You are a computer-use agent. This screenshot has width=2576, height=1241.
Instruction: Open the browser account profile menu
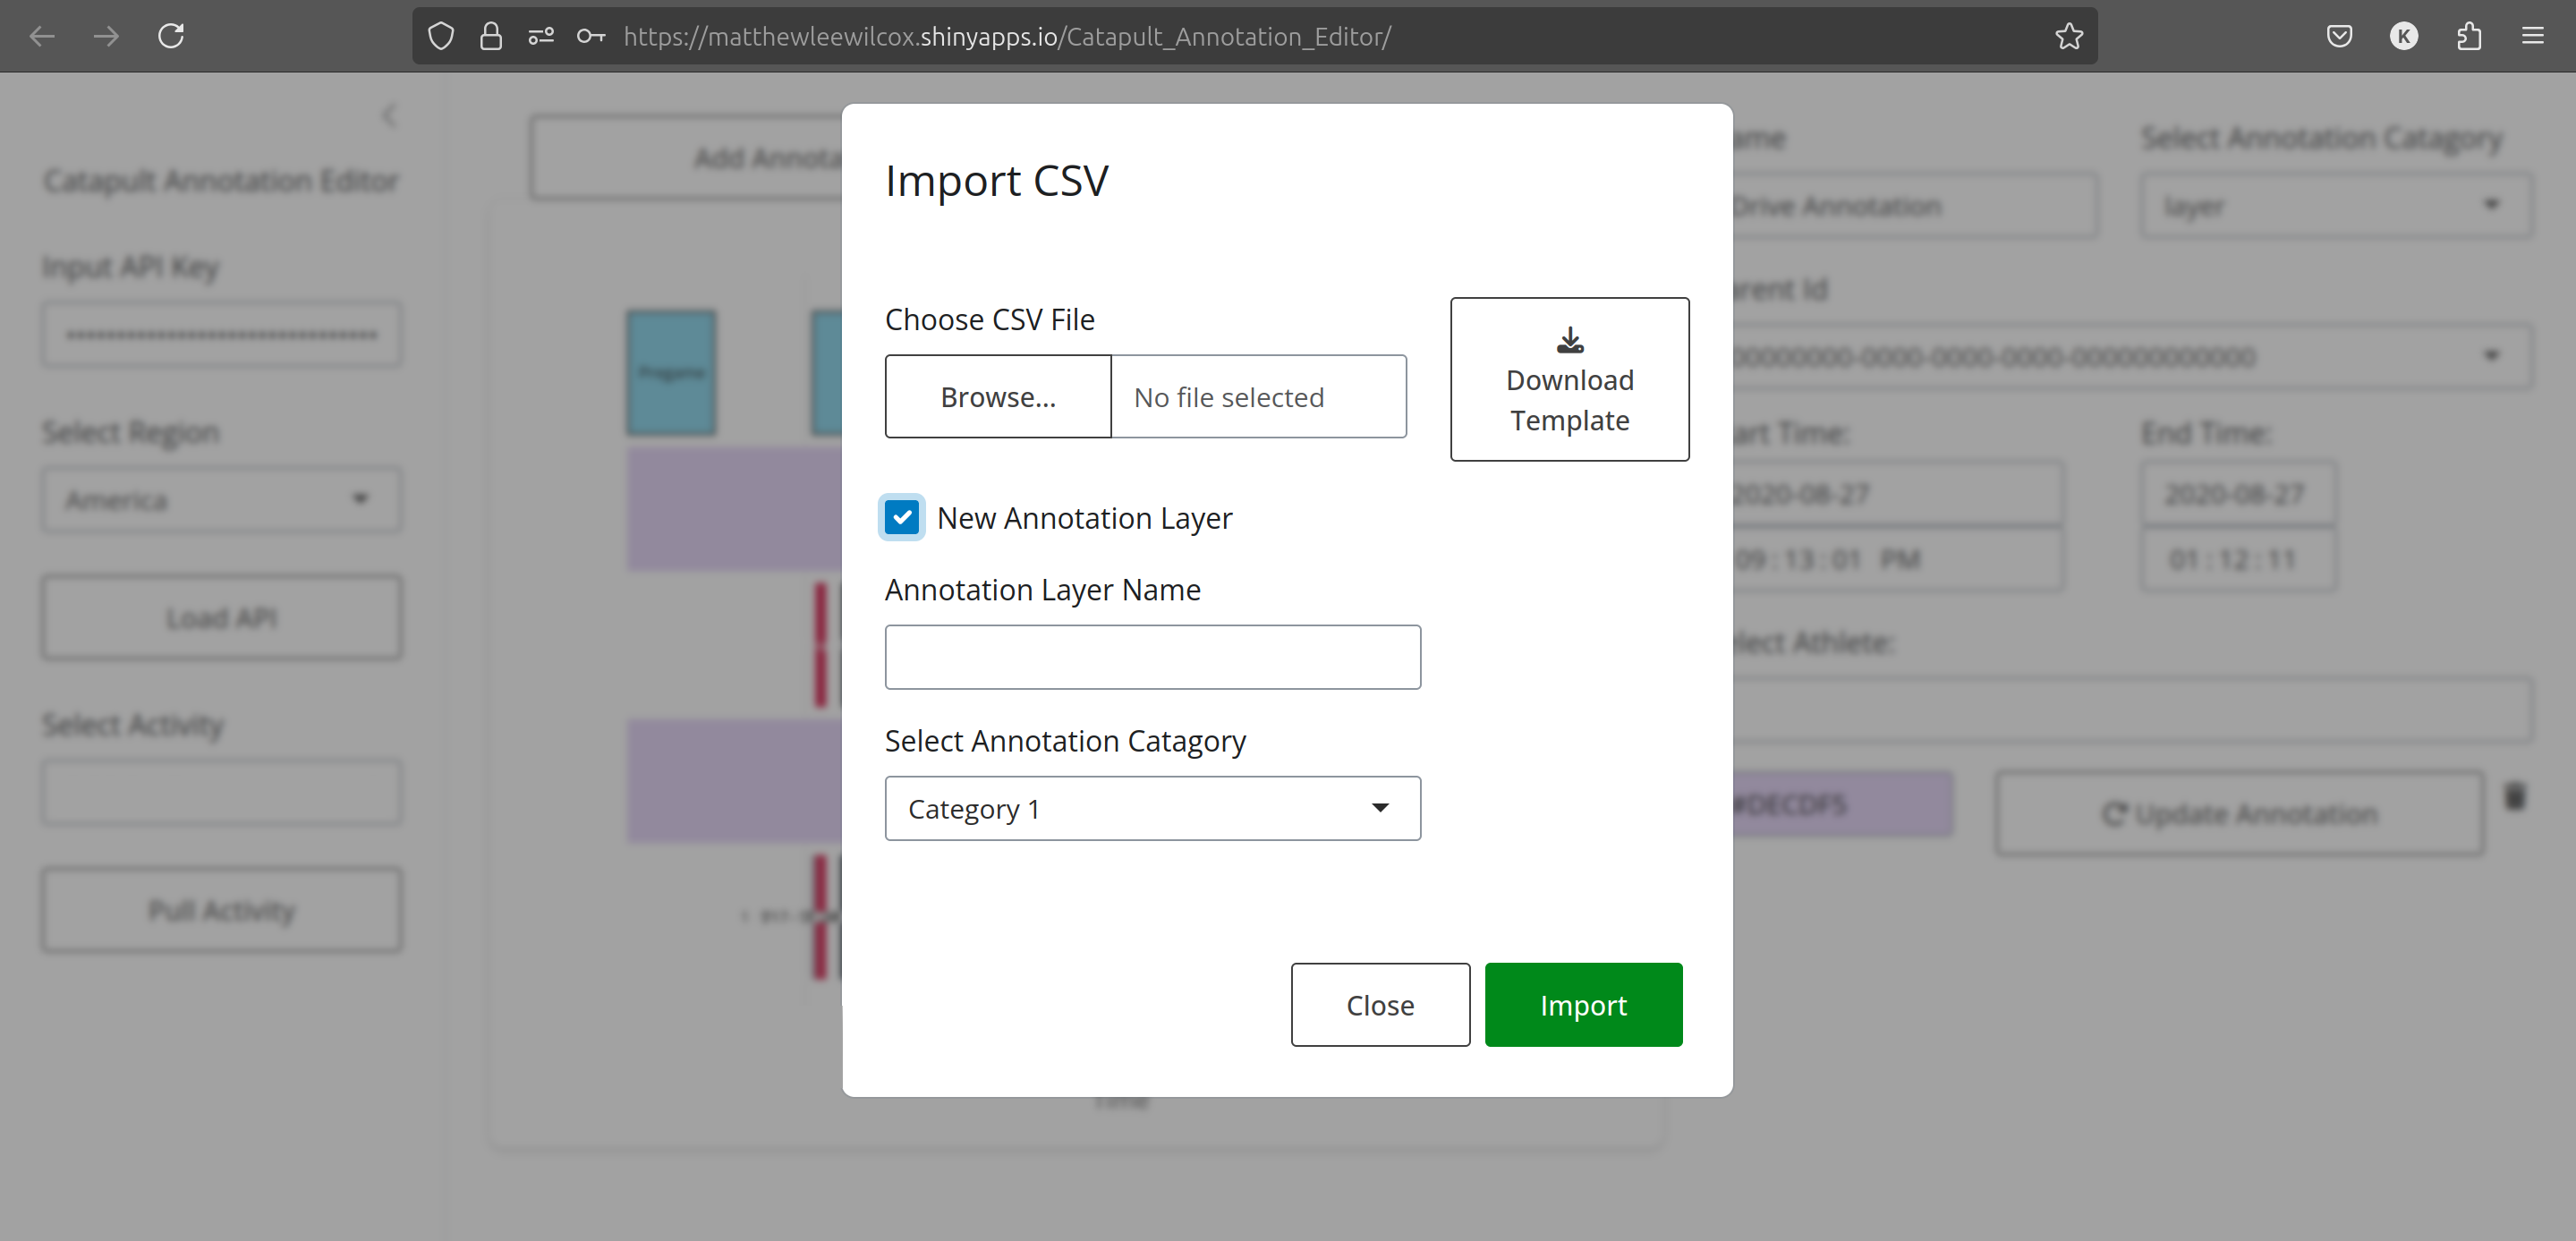point(2404,36)
